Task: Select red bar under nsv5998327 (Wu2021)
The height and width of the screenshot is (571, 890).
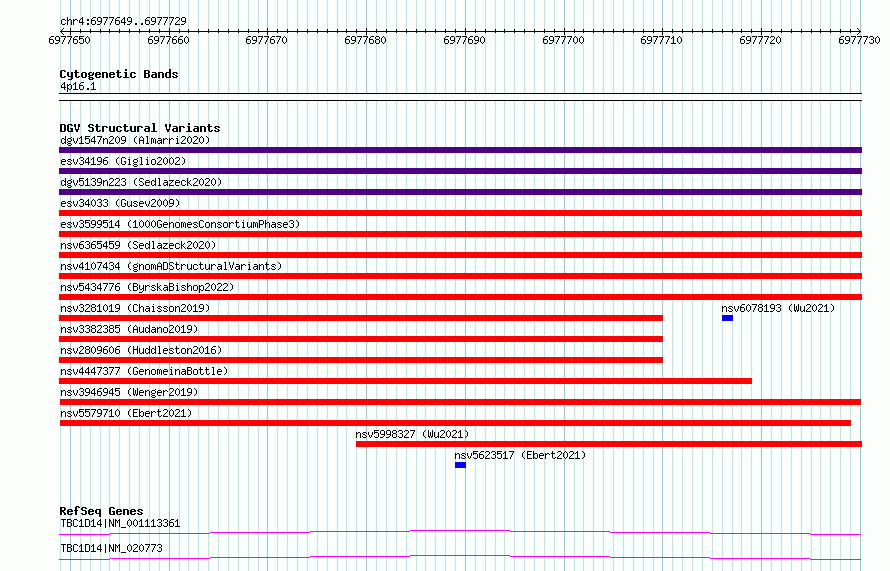Action: point(609,444)
